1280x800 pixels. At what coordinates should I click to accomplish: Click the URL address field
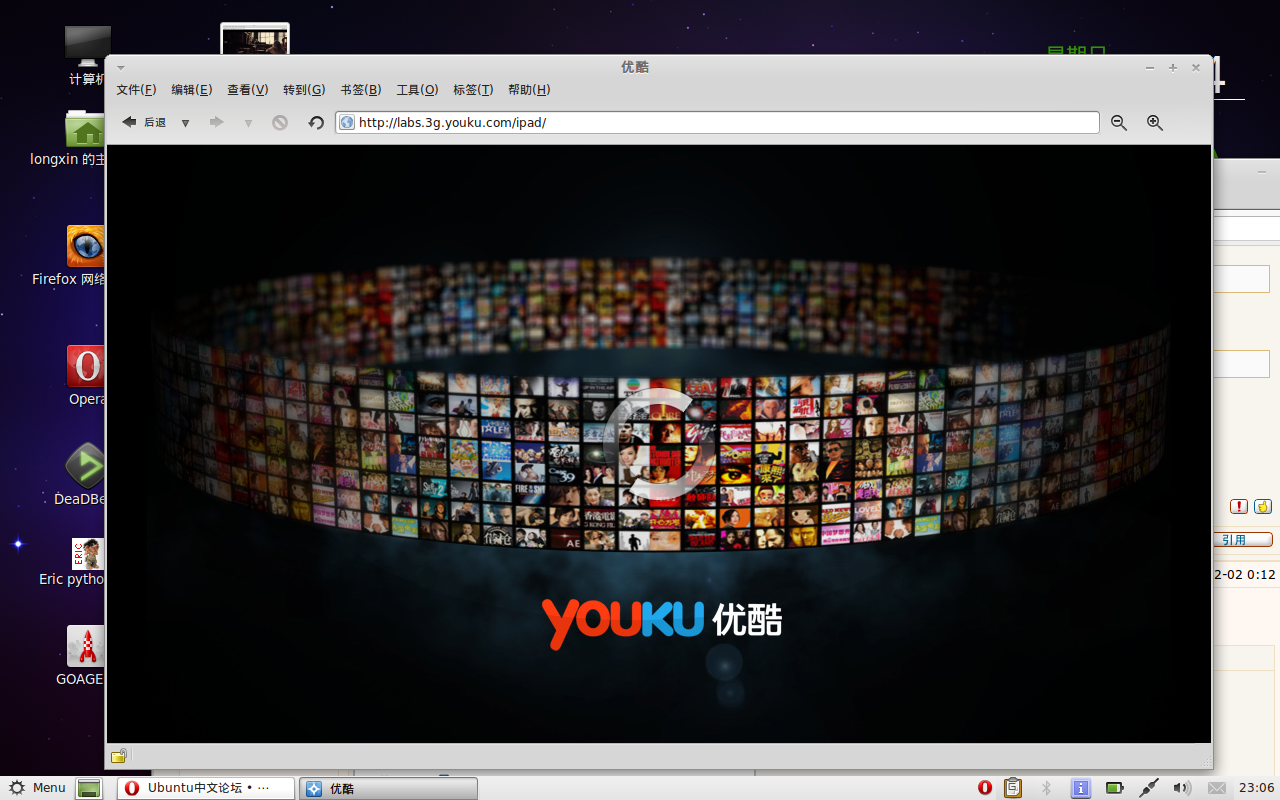717,122
